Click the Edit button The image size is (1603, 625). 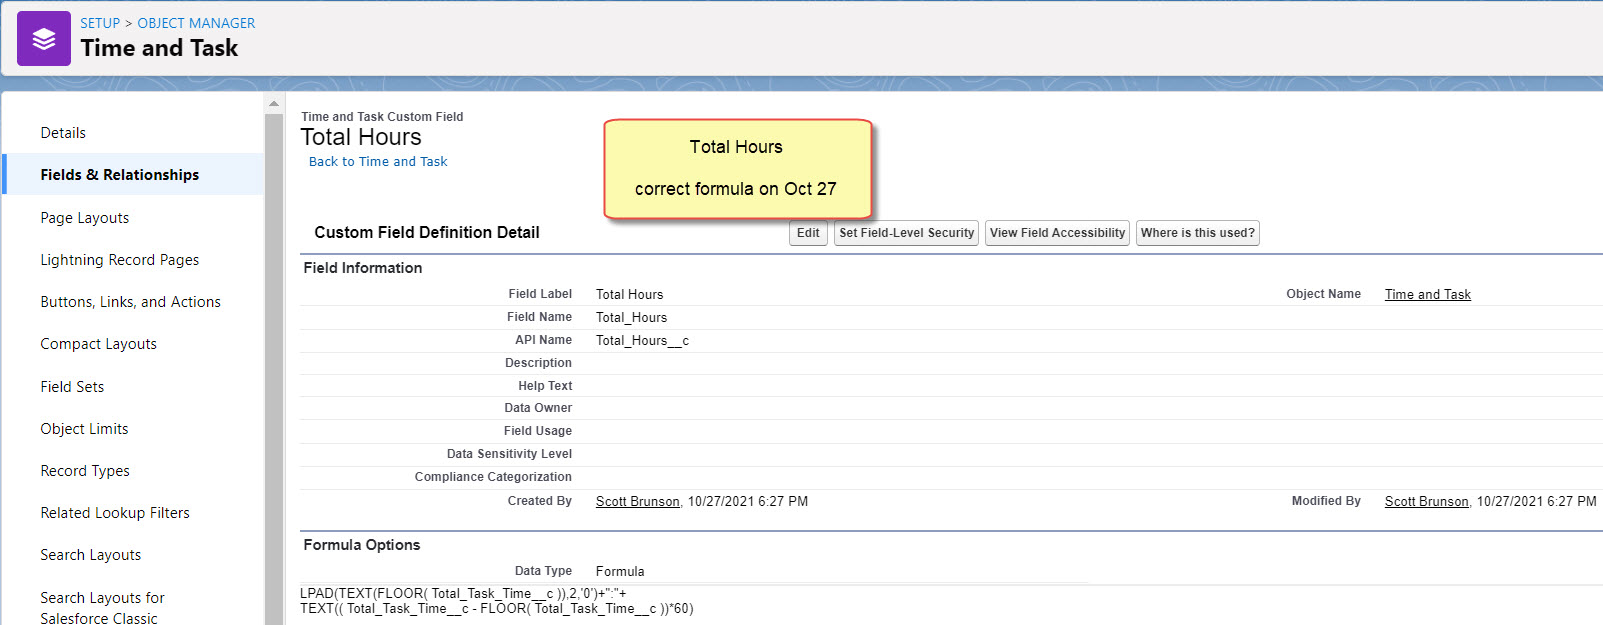808,233
